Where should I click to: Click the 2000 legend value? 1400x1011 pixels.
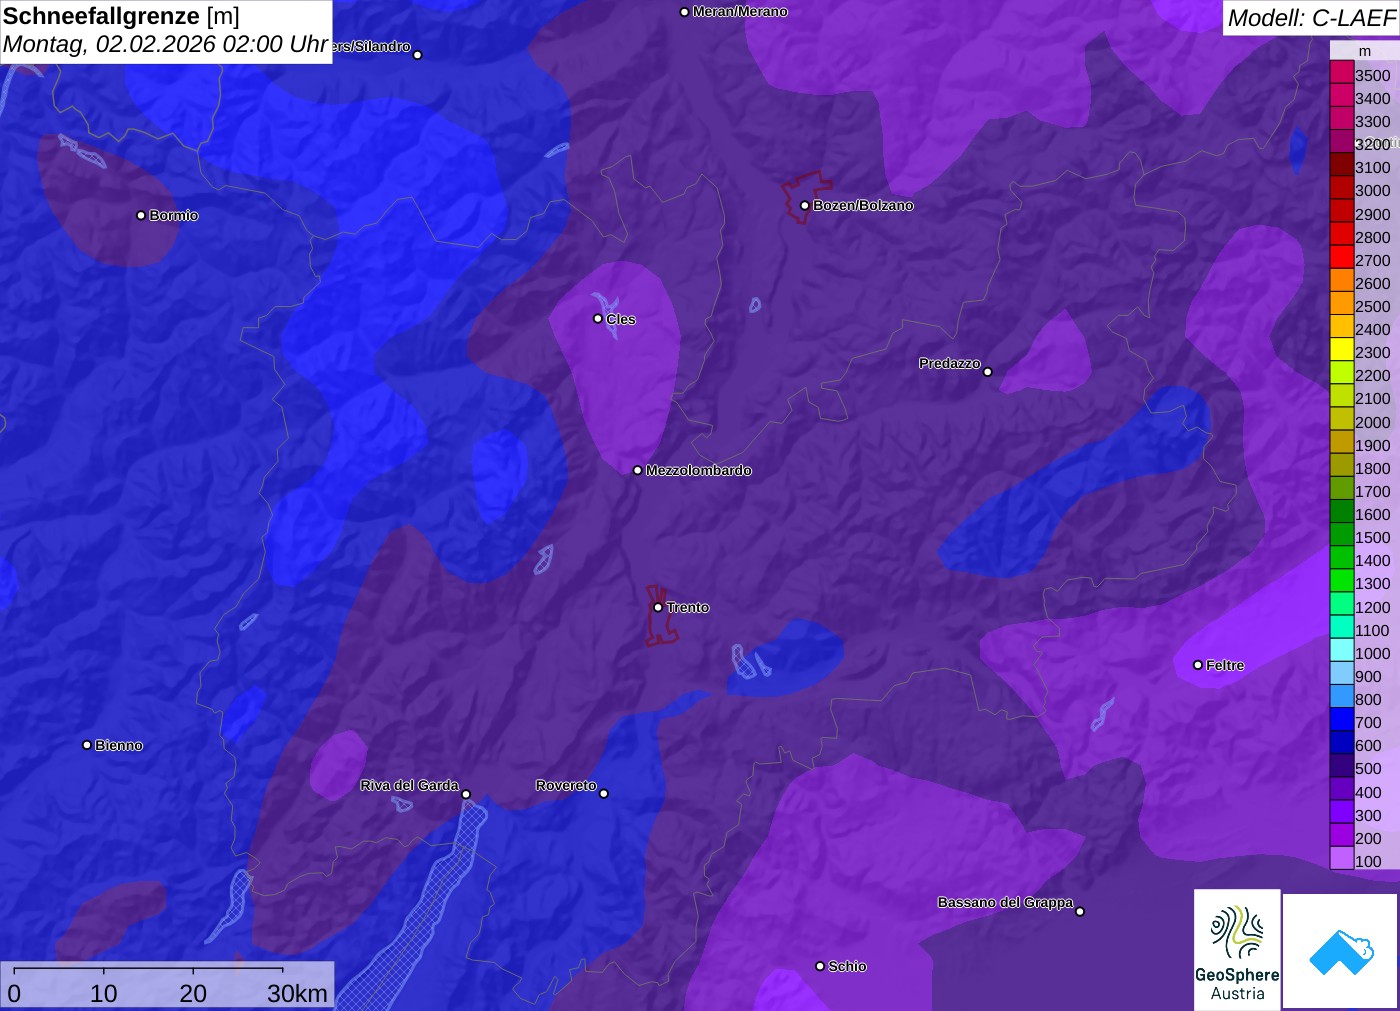pos(1372,422)
